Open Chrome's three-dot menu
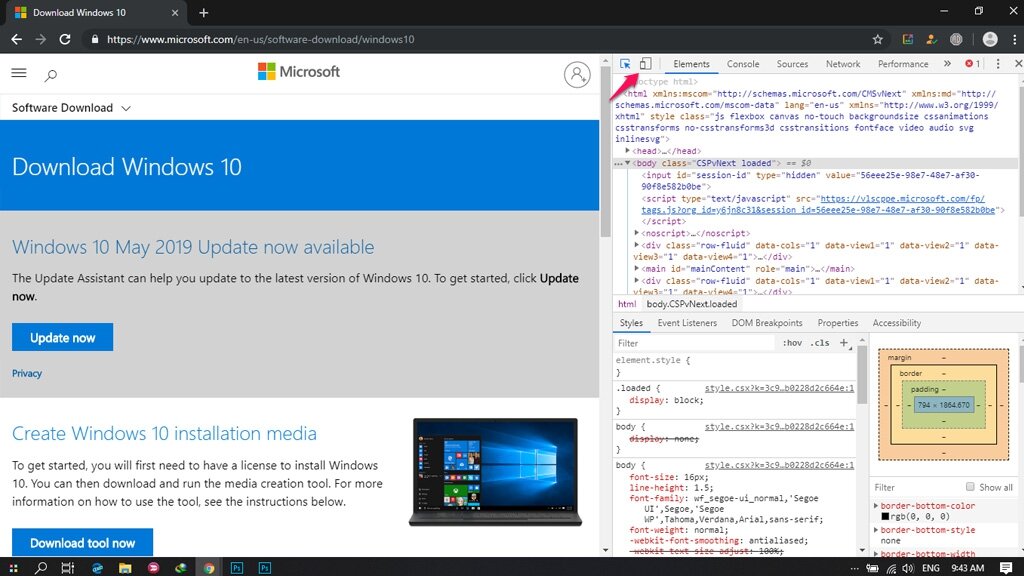The height and width of the screenshot is (576, 1024). click(1014, 39)
